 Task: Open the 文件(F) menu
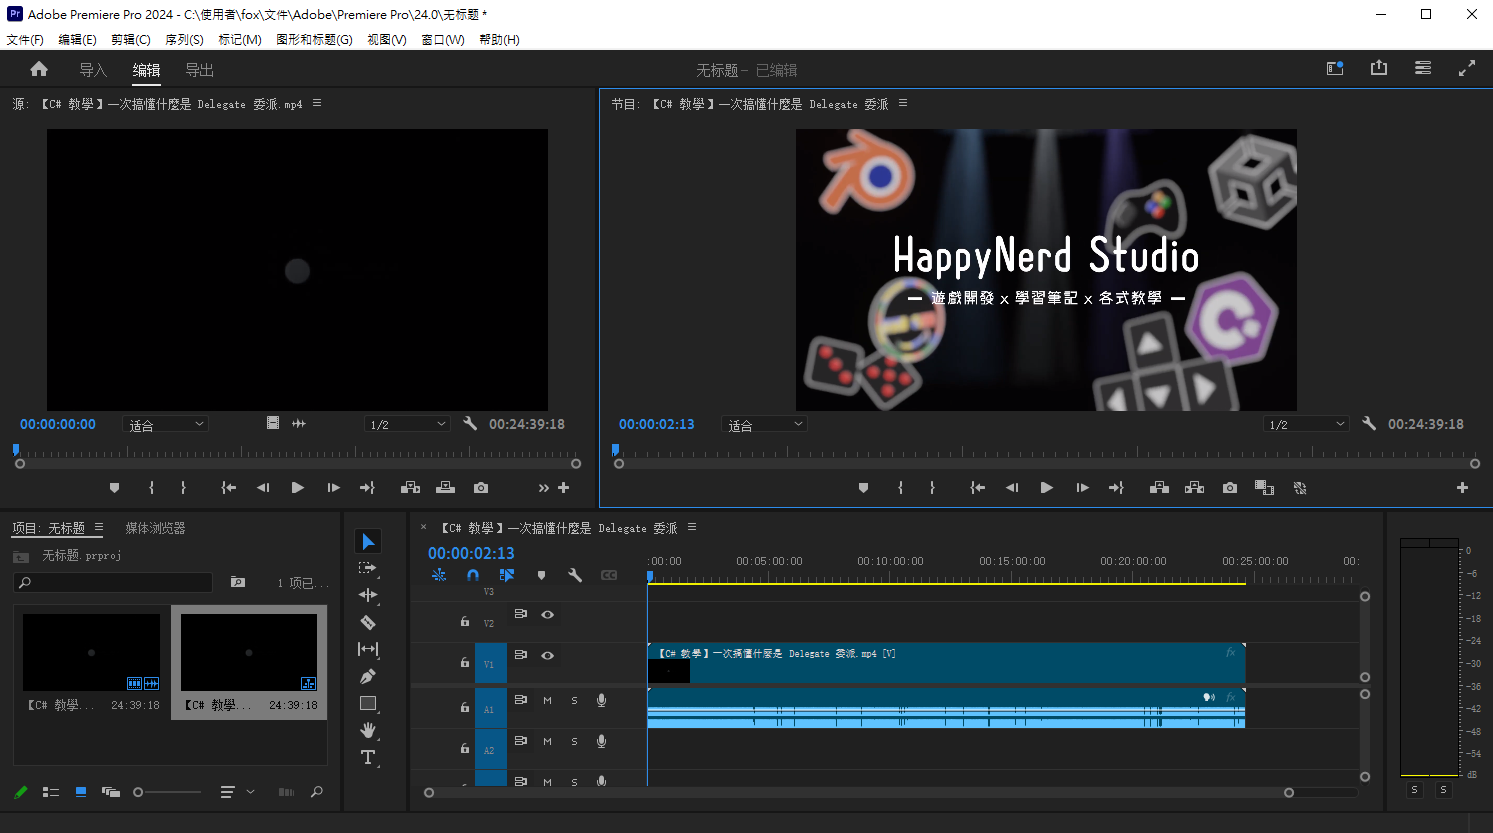point(25,39)
